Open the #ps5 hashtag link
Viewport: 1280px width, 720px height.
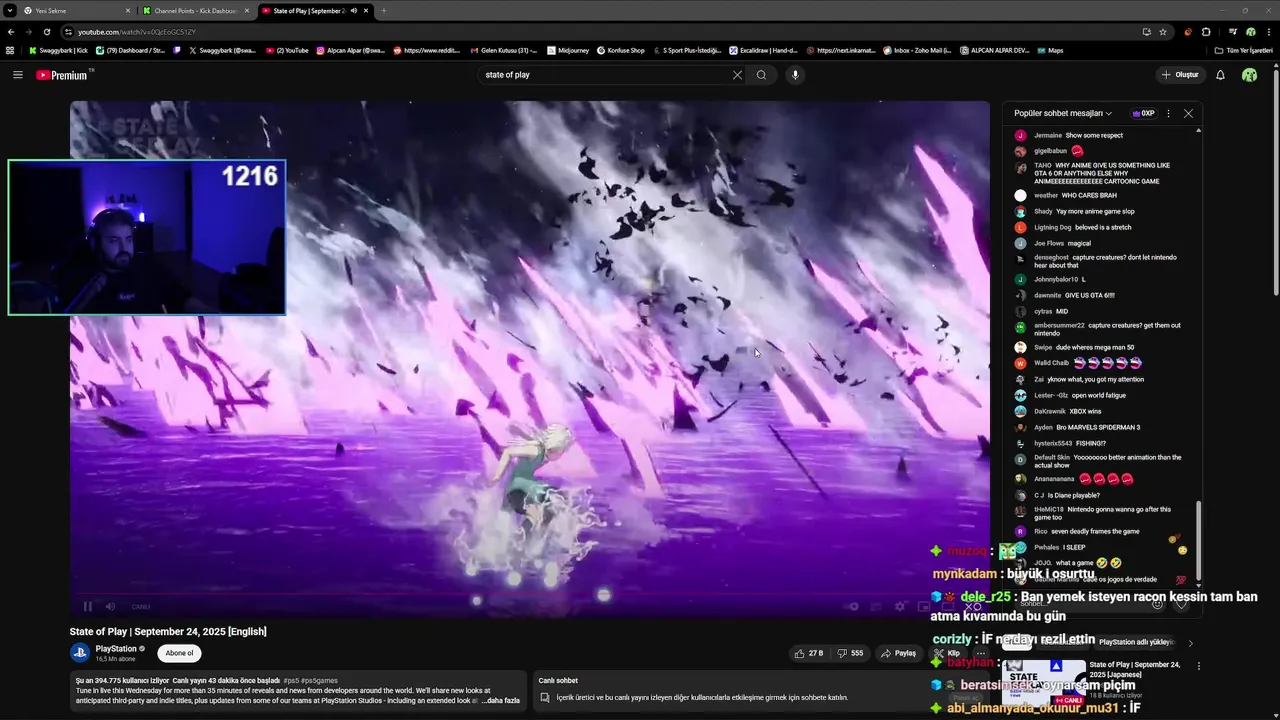tap(291, 681)
